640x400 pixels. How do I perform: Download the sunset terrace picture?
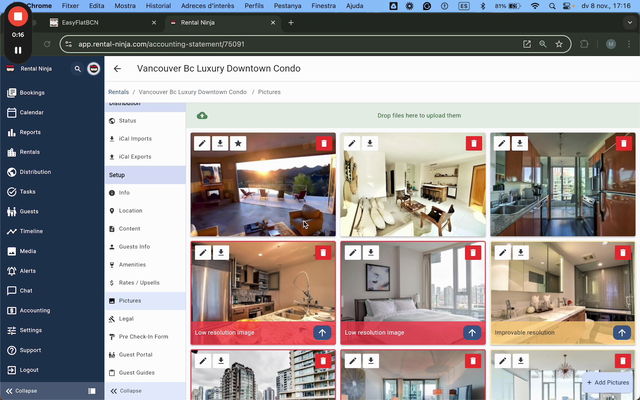point(220,143)
